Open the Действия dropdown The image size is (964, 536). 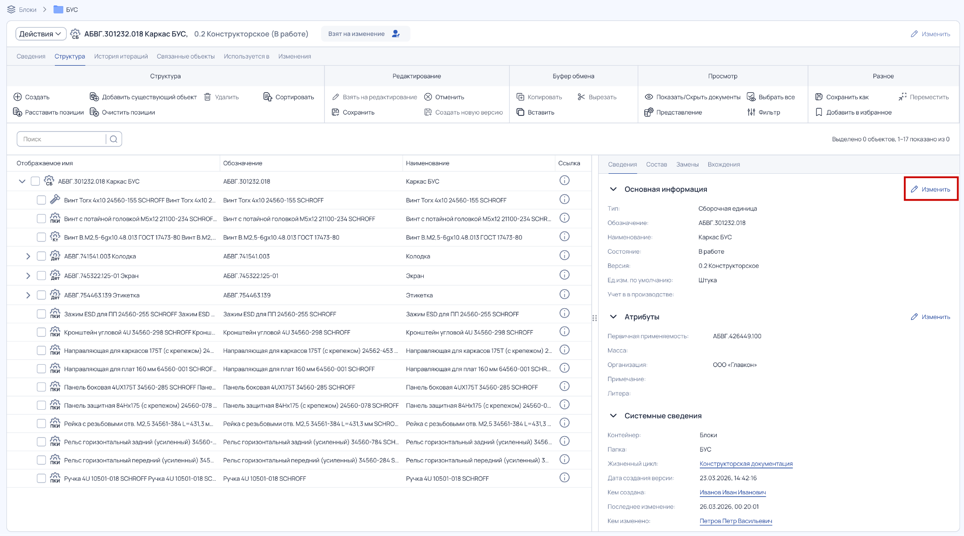(40, 34)
